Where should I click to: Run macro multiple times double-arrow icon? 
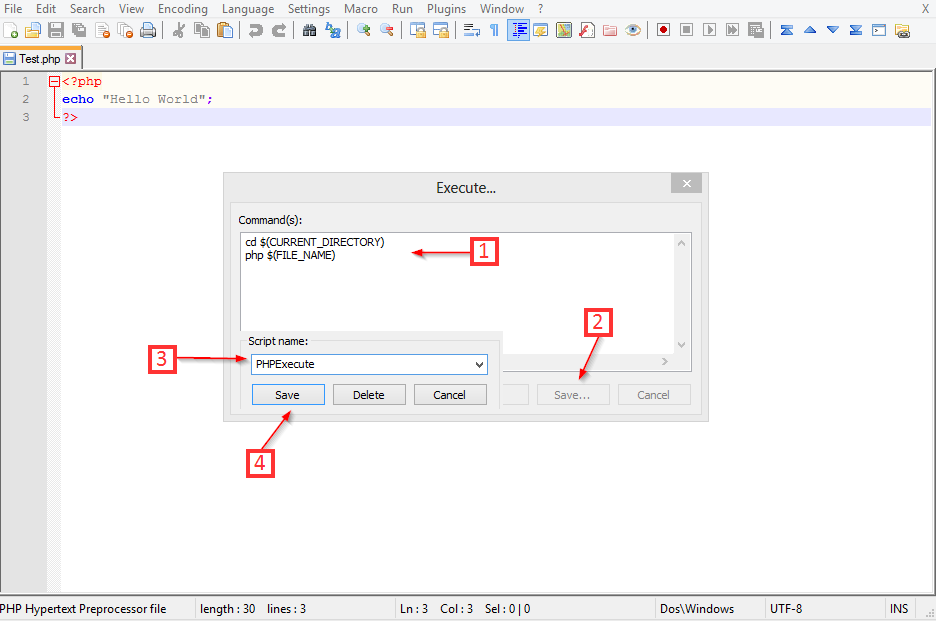coord(732,30)
